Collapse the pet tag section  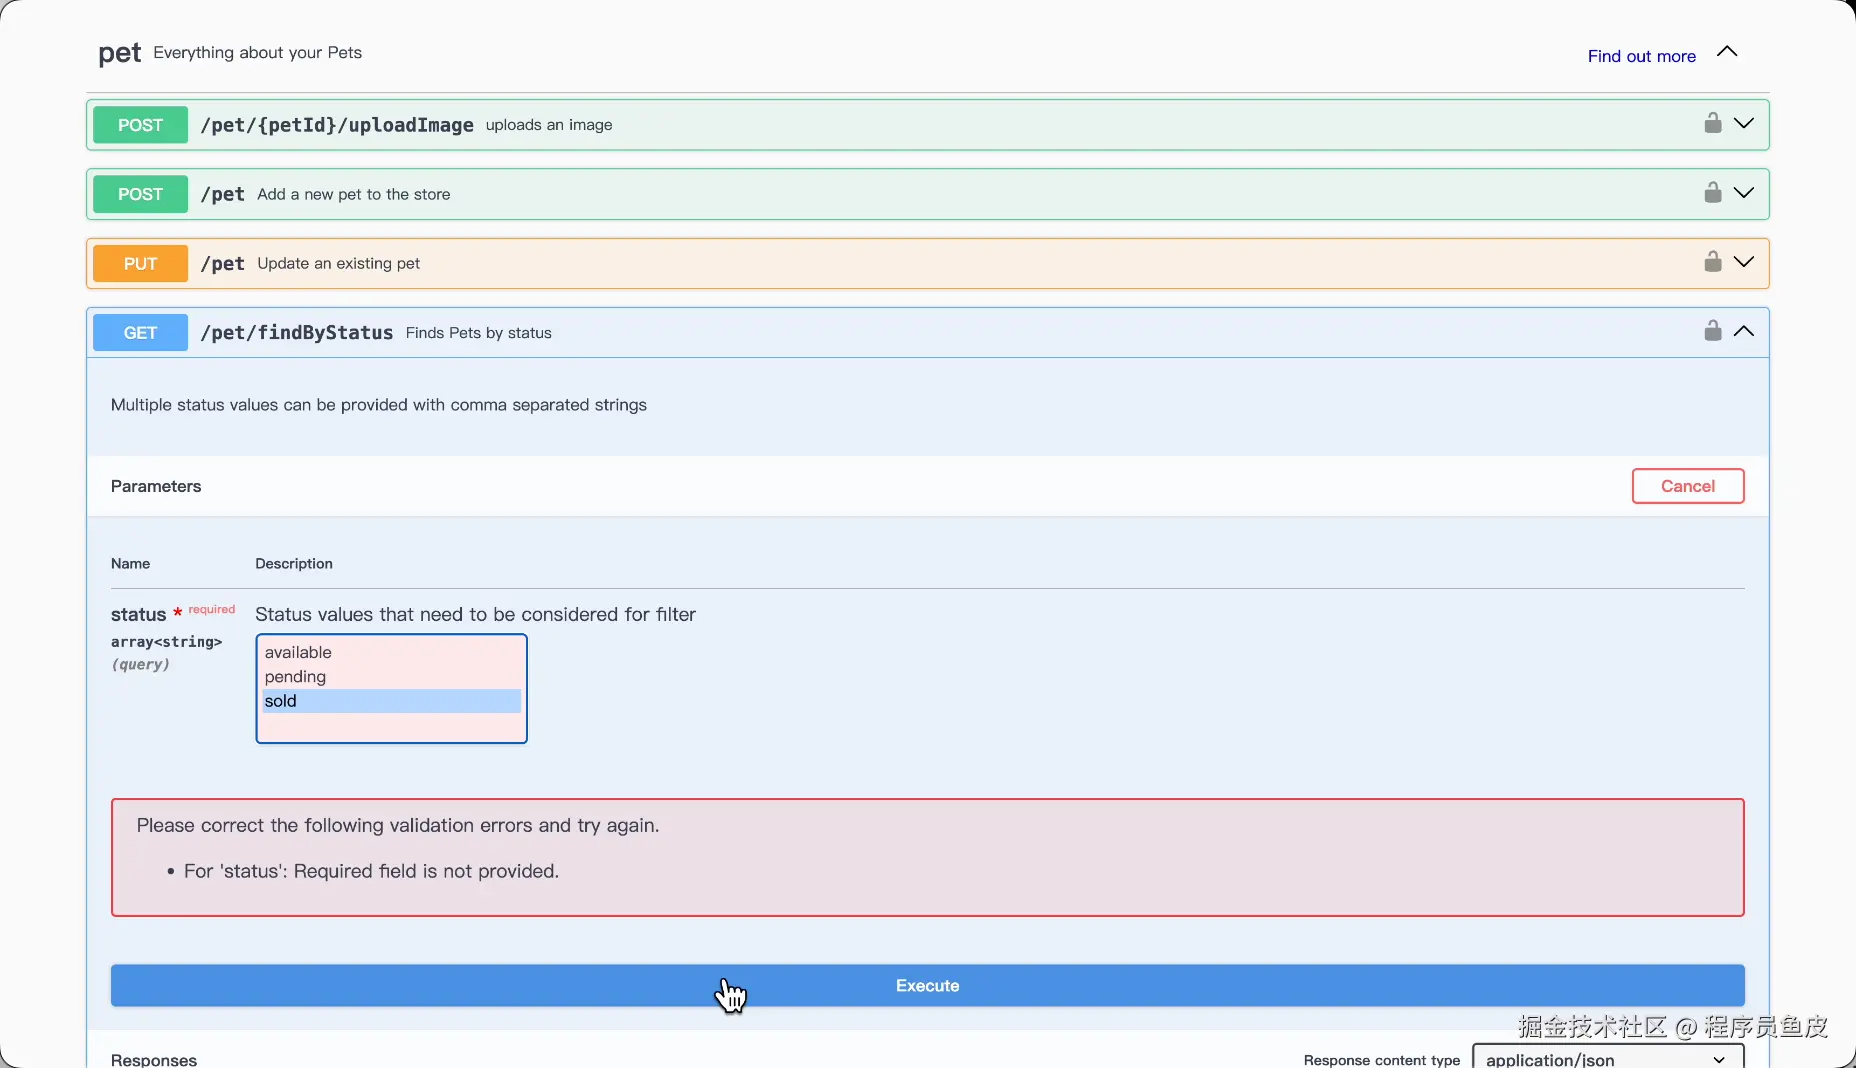click(1727, 52)
